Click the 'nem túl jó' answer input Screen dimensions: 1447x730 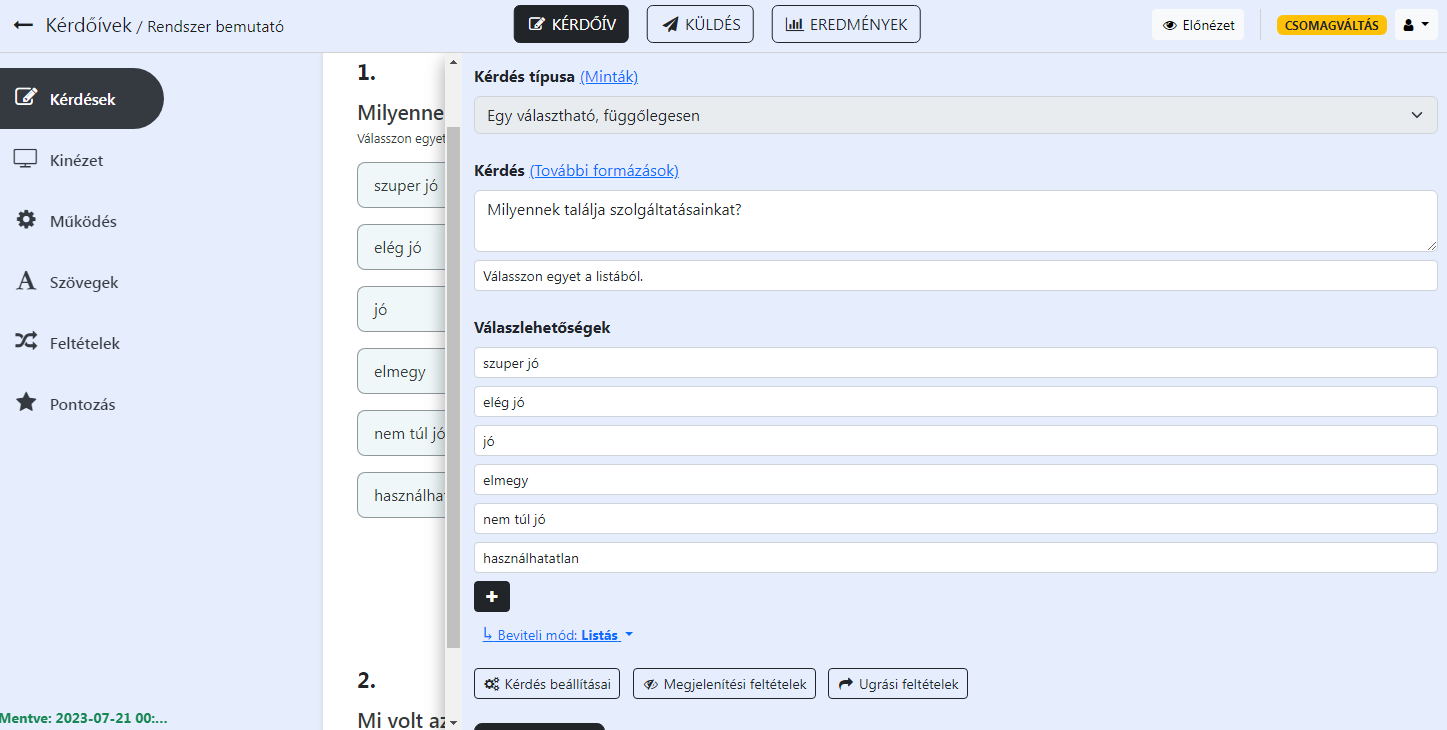coord(955,519)
